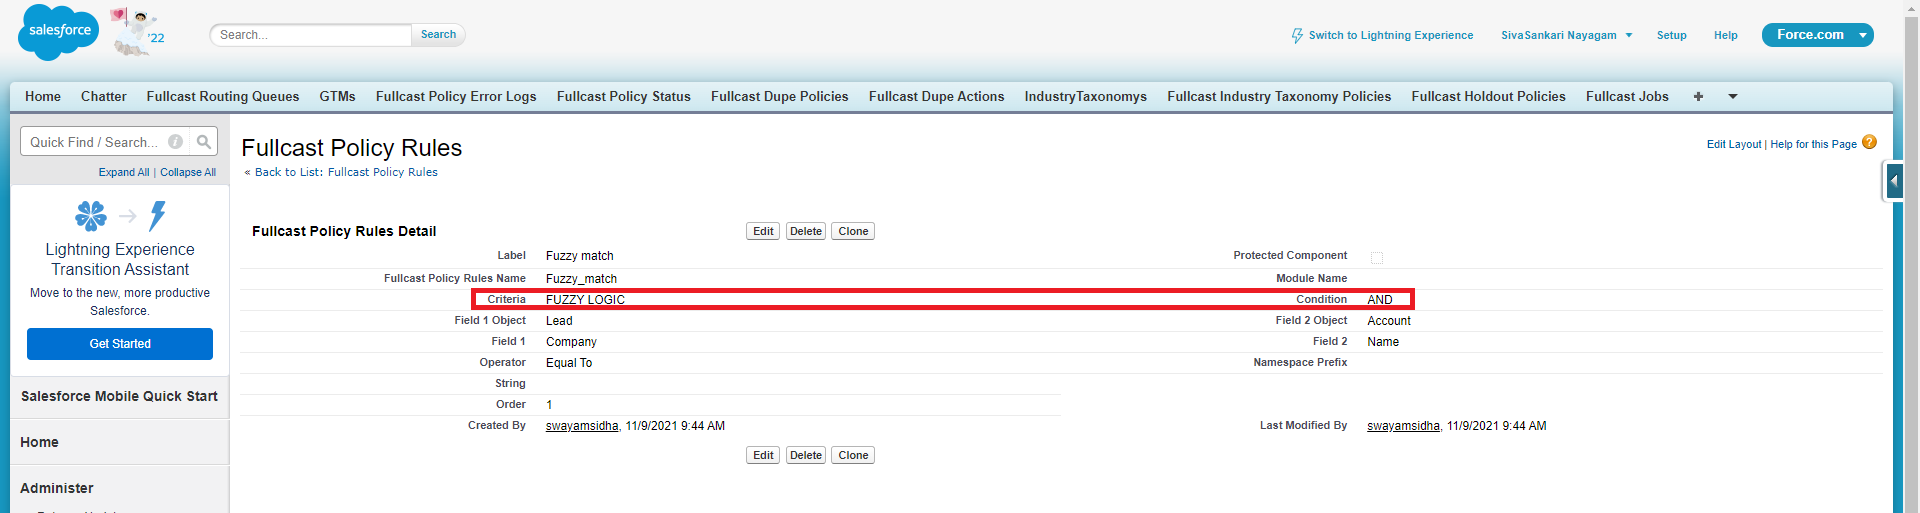Click the Quick Find magnifier icon
The height and width of the screenshot is (513, 1920).
pos(204,142)
